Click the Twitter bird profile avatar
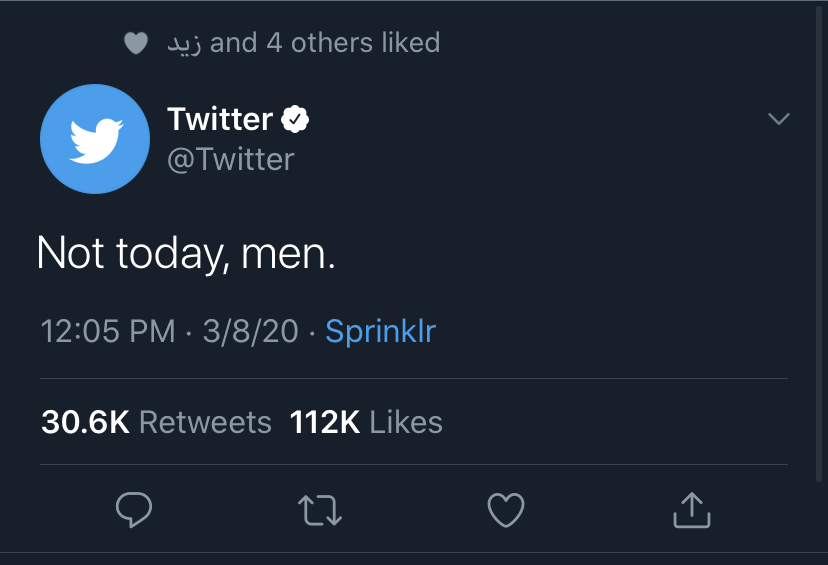The height and width of the screenshot is (565, 828). coord(95,139)
